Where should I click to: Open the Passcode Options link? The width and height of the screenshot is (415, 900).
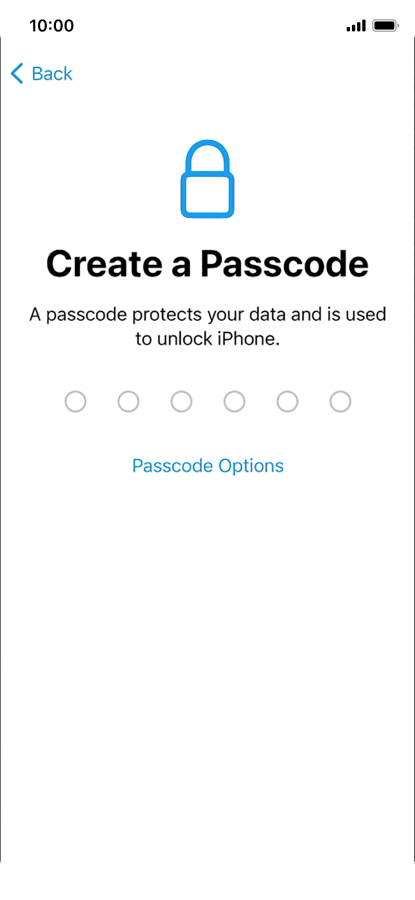pyautogui.click(x=208, y=465)
